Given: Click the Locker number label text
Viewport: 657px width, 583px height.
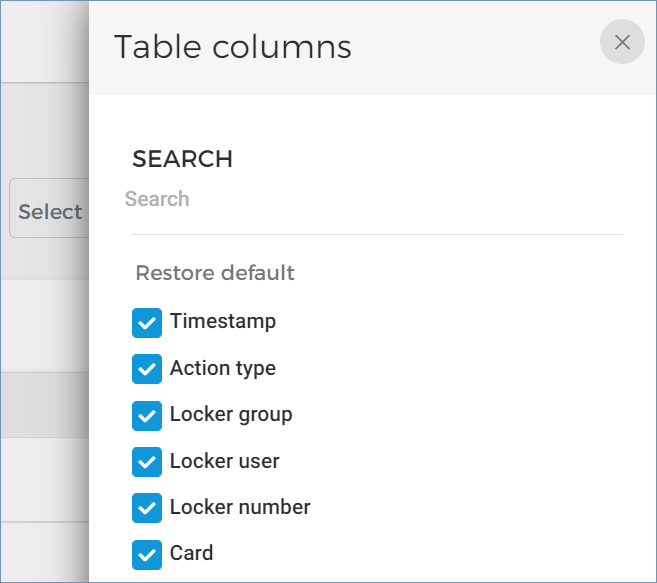Looking at the screenshot, I should (x=240, y=507).
